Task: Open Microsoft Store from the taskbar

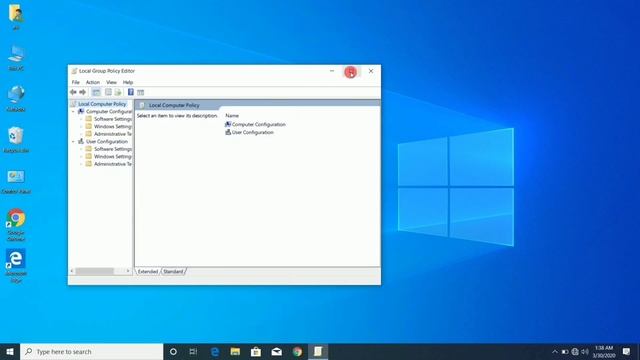Action: (256, 351)
